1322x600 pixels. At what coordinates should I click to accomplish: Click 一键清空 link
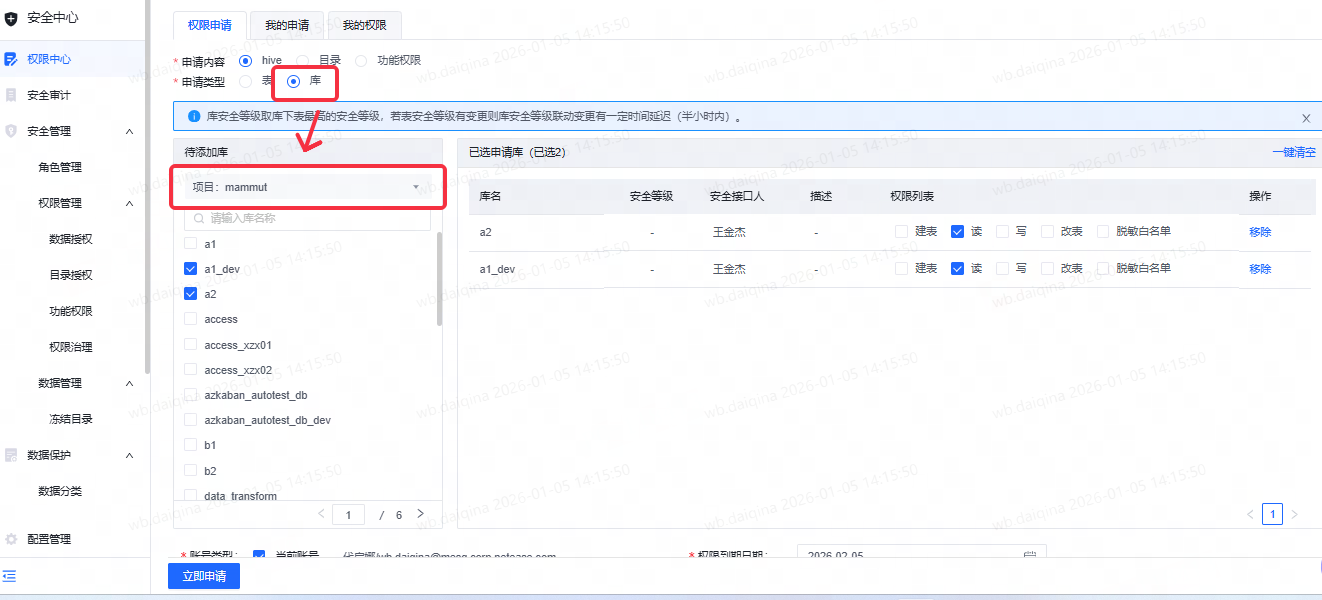pos(1293,153)
